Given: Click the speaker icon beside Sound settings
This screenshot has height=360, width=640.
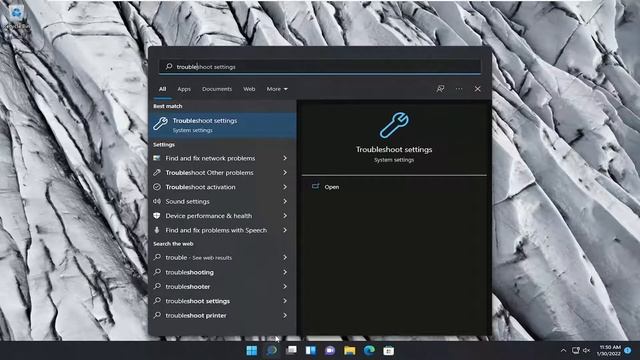Looking at the screenshot, I should [157, 201].
